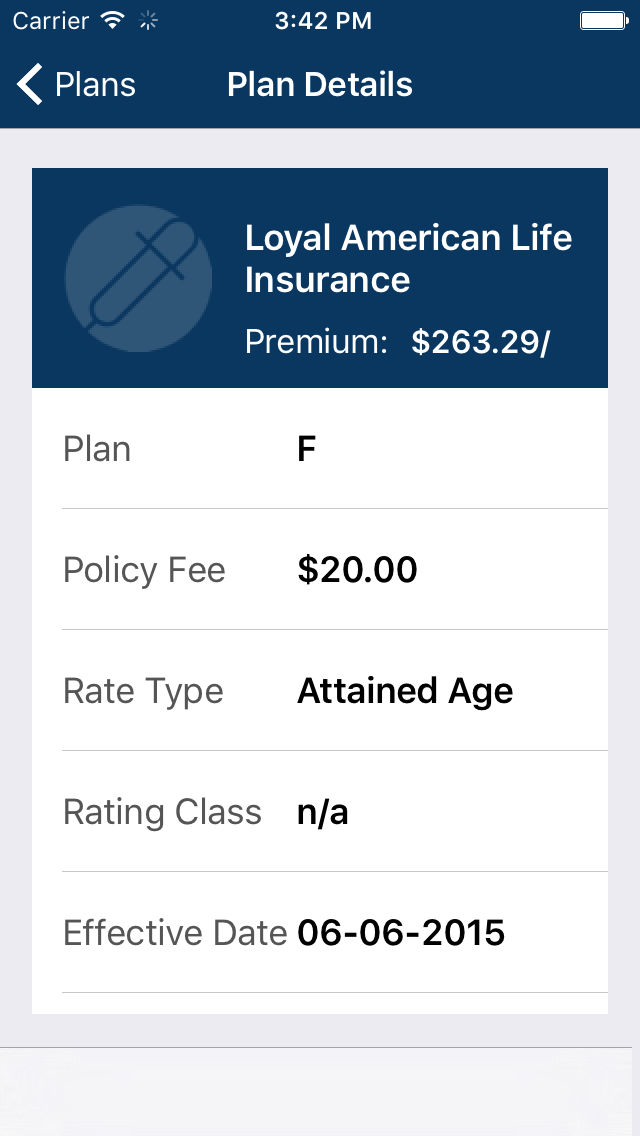Select Loyal American Life Insurance heading
The width and height of the screenshot is (640, 1136).
(x=408, y=259)
